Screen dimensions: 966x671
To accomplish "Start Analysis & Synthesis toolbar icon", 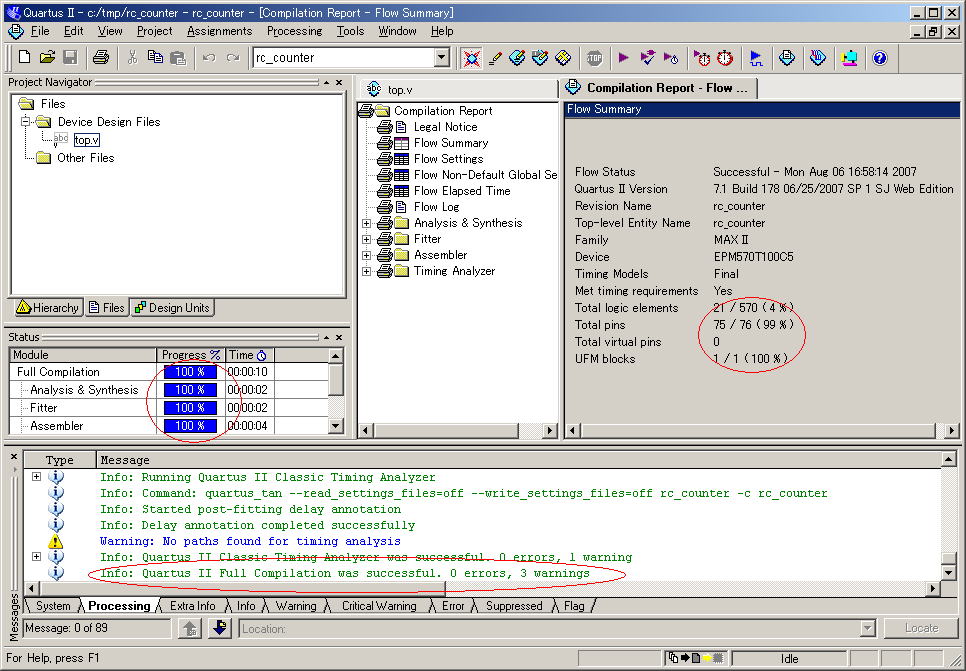I will (x=647, y=58).
